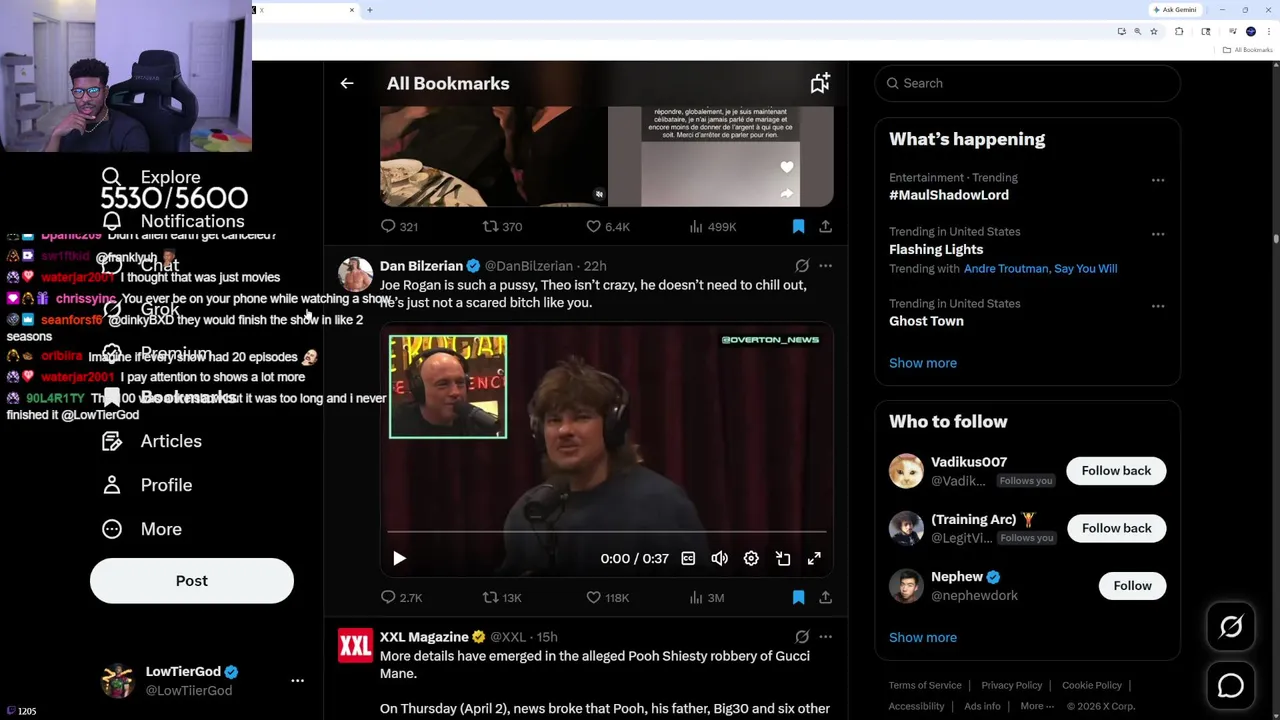Viewport: 1280px width, 720px height.
Task: Open More in sidebar navigation
Action: [x=143, y=529]
